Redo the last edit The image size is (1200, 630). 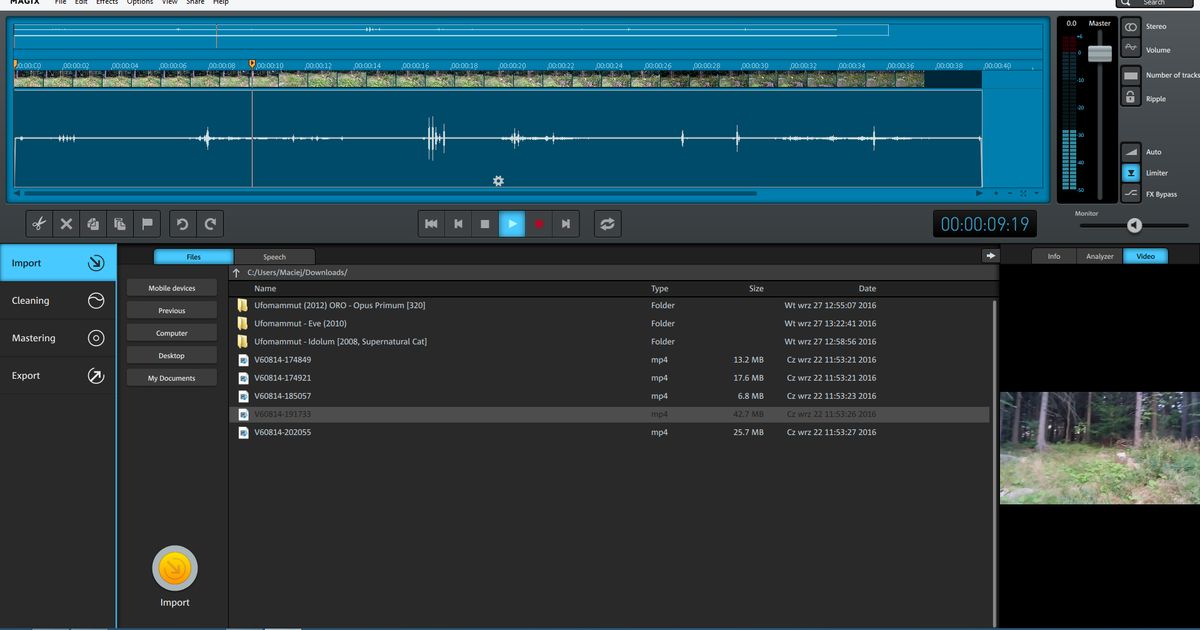(210, 223)
